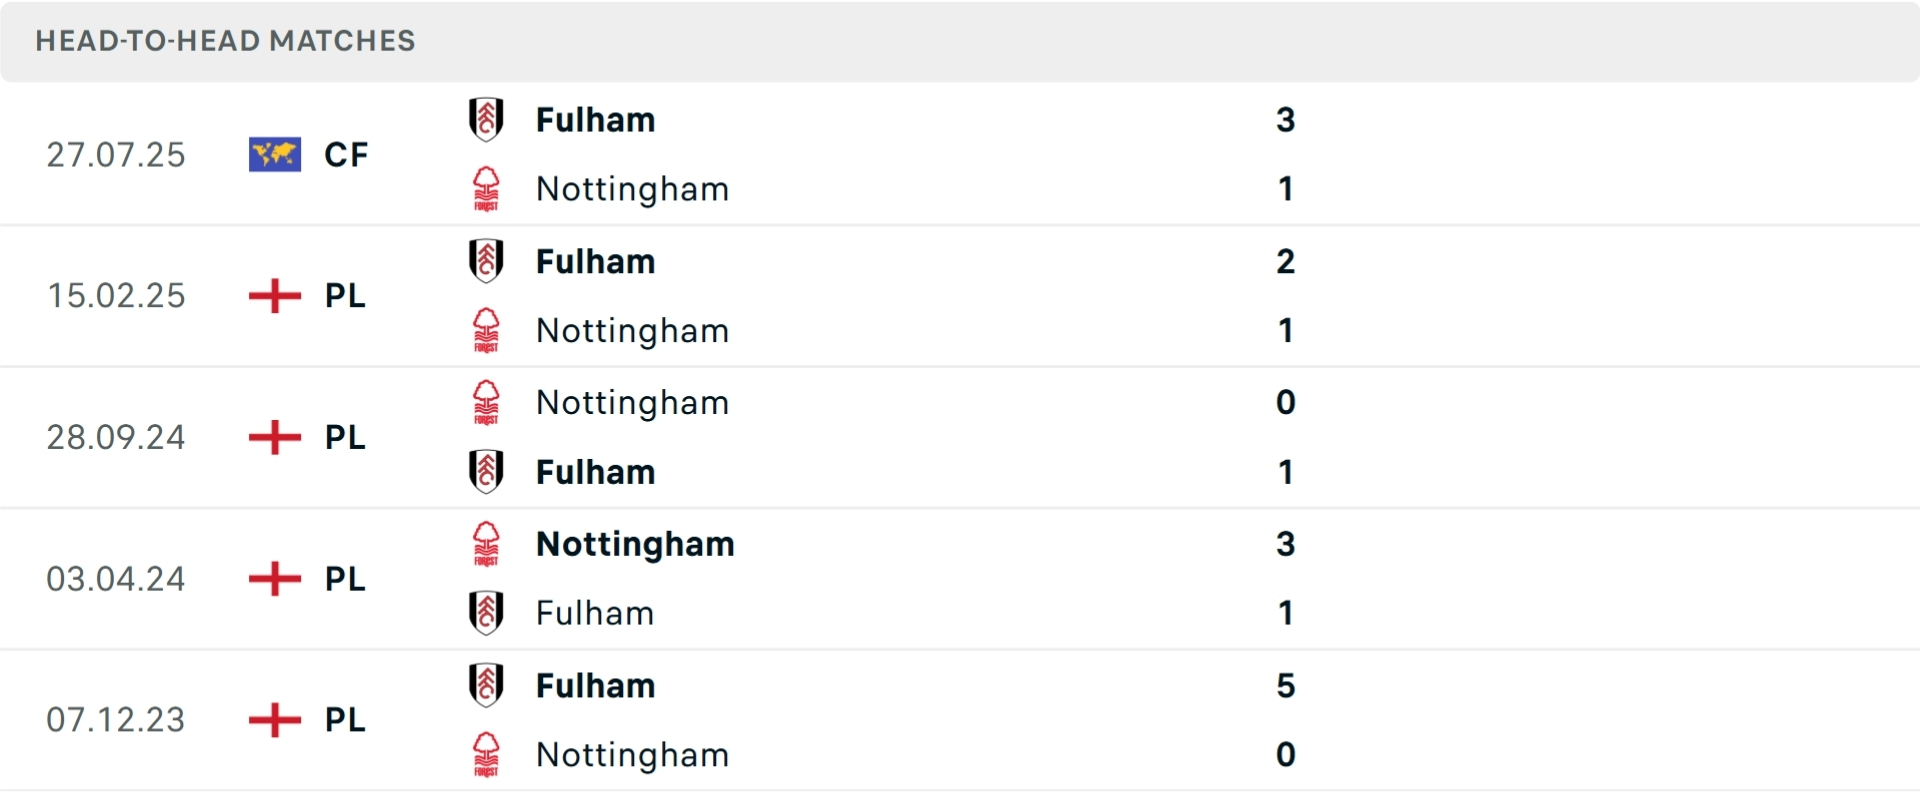The width and height of the screenshot is (1920, 792).
Task: Expand the HEAD-TO-HEAD MATCHES section
Action: click(x=225, y=41)
